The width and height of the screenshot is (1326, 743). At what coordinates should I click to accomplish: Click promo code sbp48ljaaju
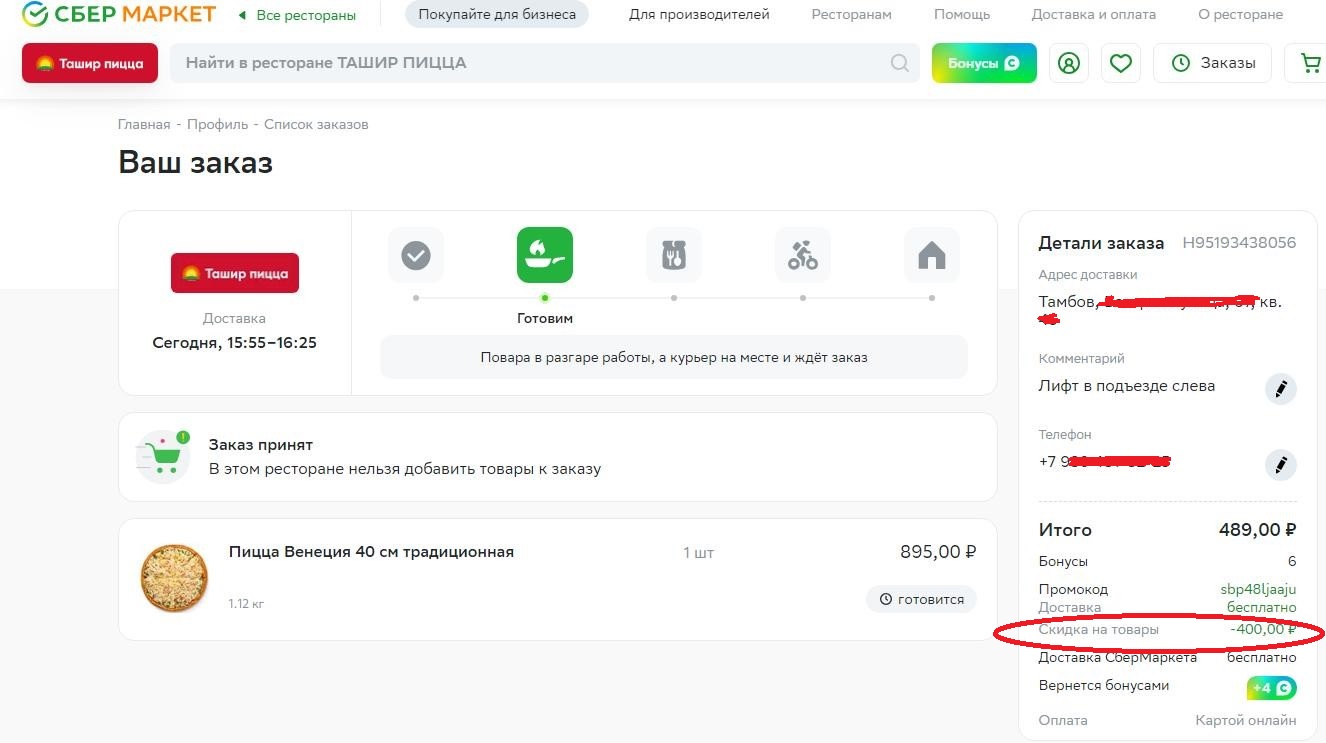[x=1258, y=589]
